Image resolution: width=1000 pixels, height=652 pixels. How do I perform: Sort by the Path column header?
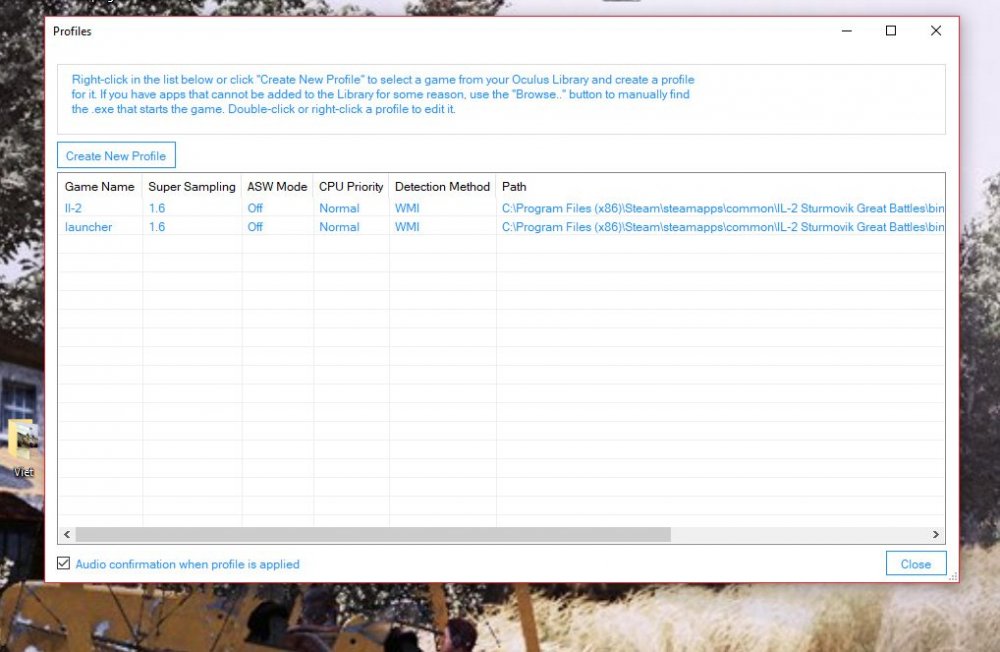[720, 187]
